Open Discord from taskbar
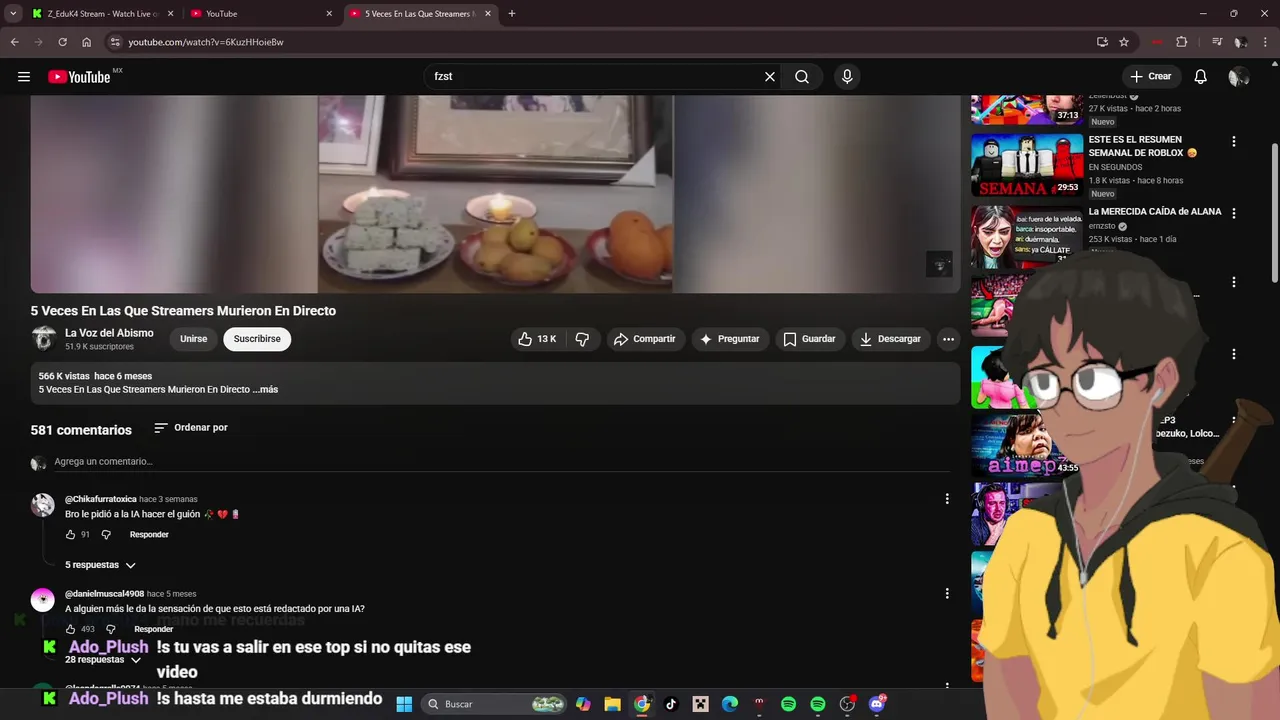The image size is (1280, 720). (877, 704)
